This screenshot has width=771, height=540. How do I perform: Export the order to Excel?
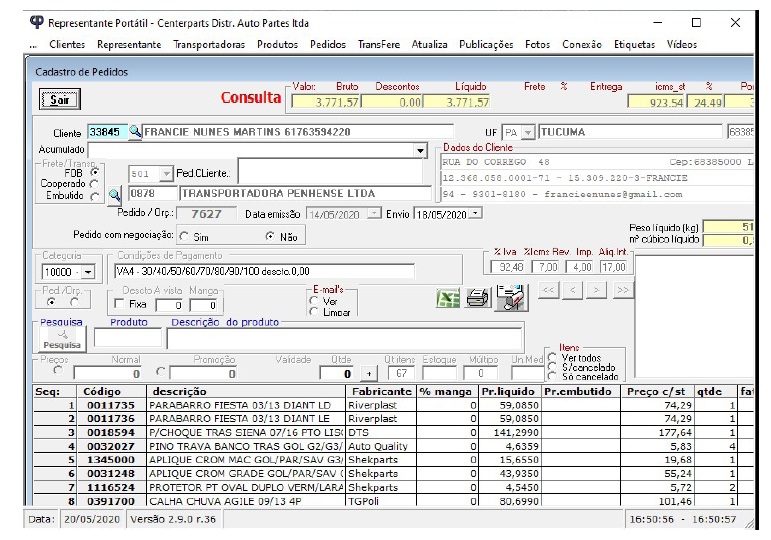tap(448, 297)
